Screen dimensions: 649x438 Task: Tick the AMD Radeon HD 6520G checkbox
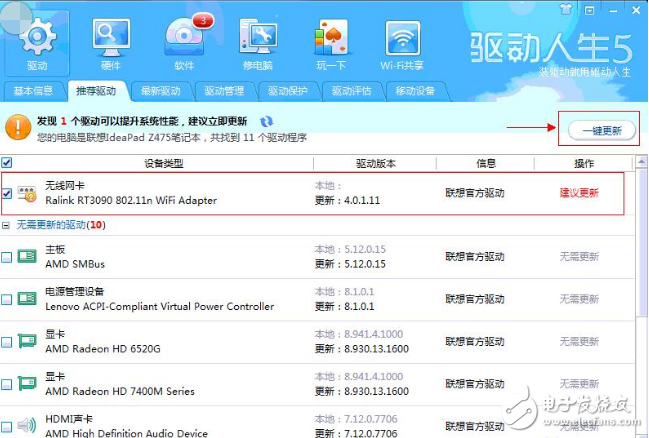[8, 341]
